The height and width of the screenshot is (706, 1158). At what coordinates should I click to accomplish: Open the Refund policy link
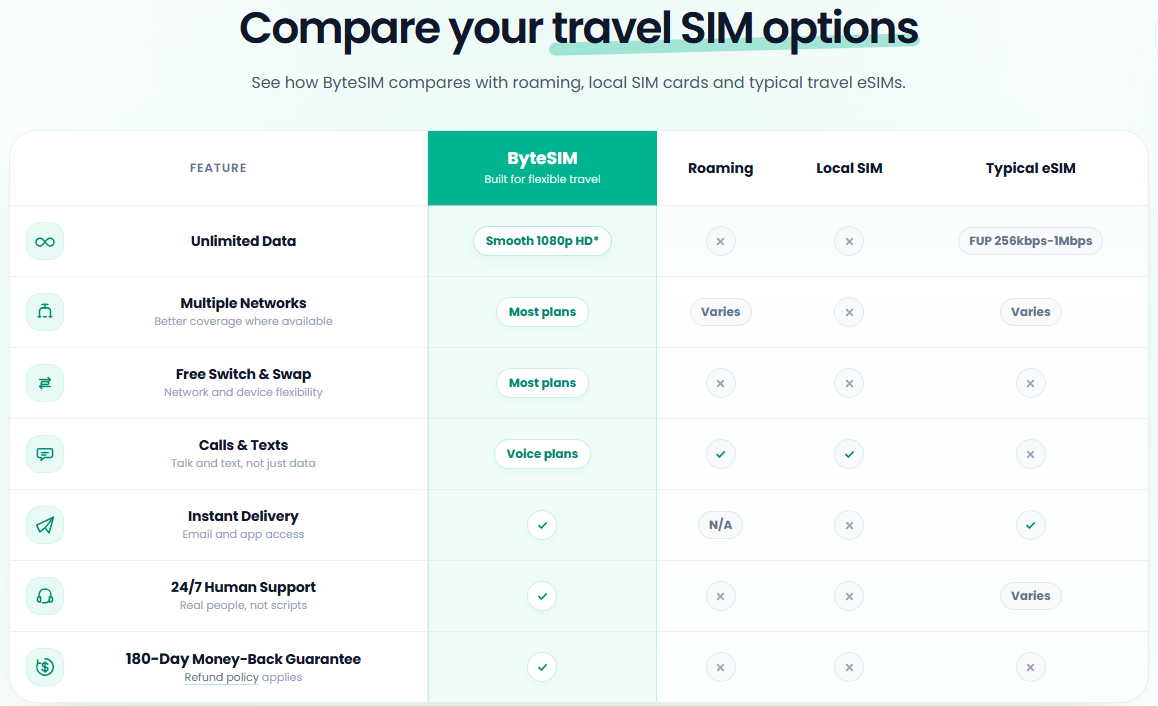[x=222, y=677]
